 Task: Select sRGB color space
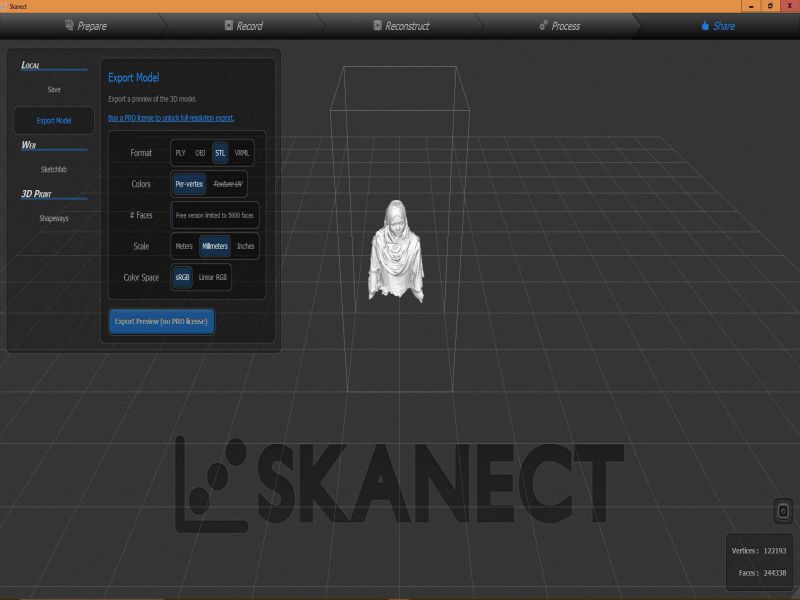182,278
